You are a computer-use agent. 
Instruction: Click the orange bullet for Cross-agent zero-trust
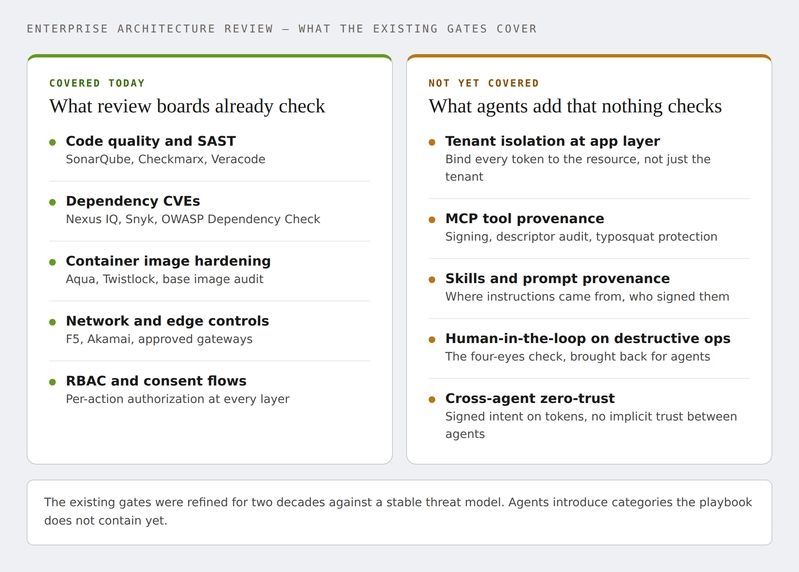click(432, 399)
